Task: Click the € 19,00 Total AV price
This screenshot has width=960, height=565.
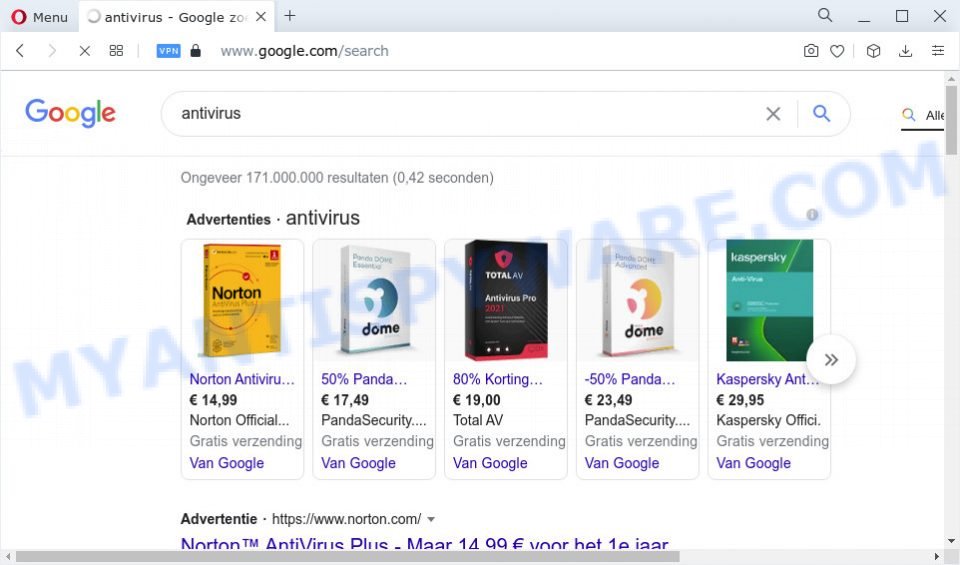Action: (x=476, y=400)
